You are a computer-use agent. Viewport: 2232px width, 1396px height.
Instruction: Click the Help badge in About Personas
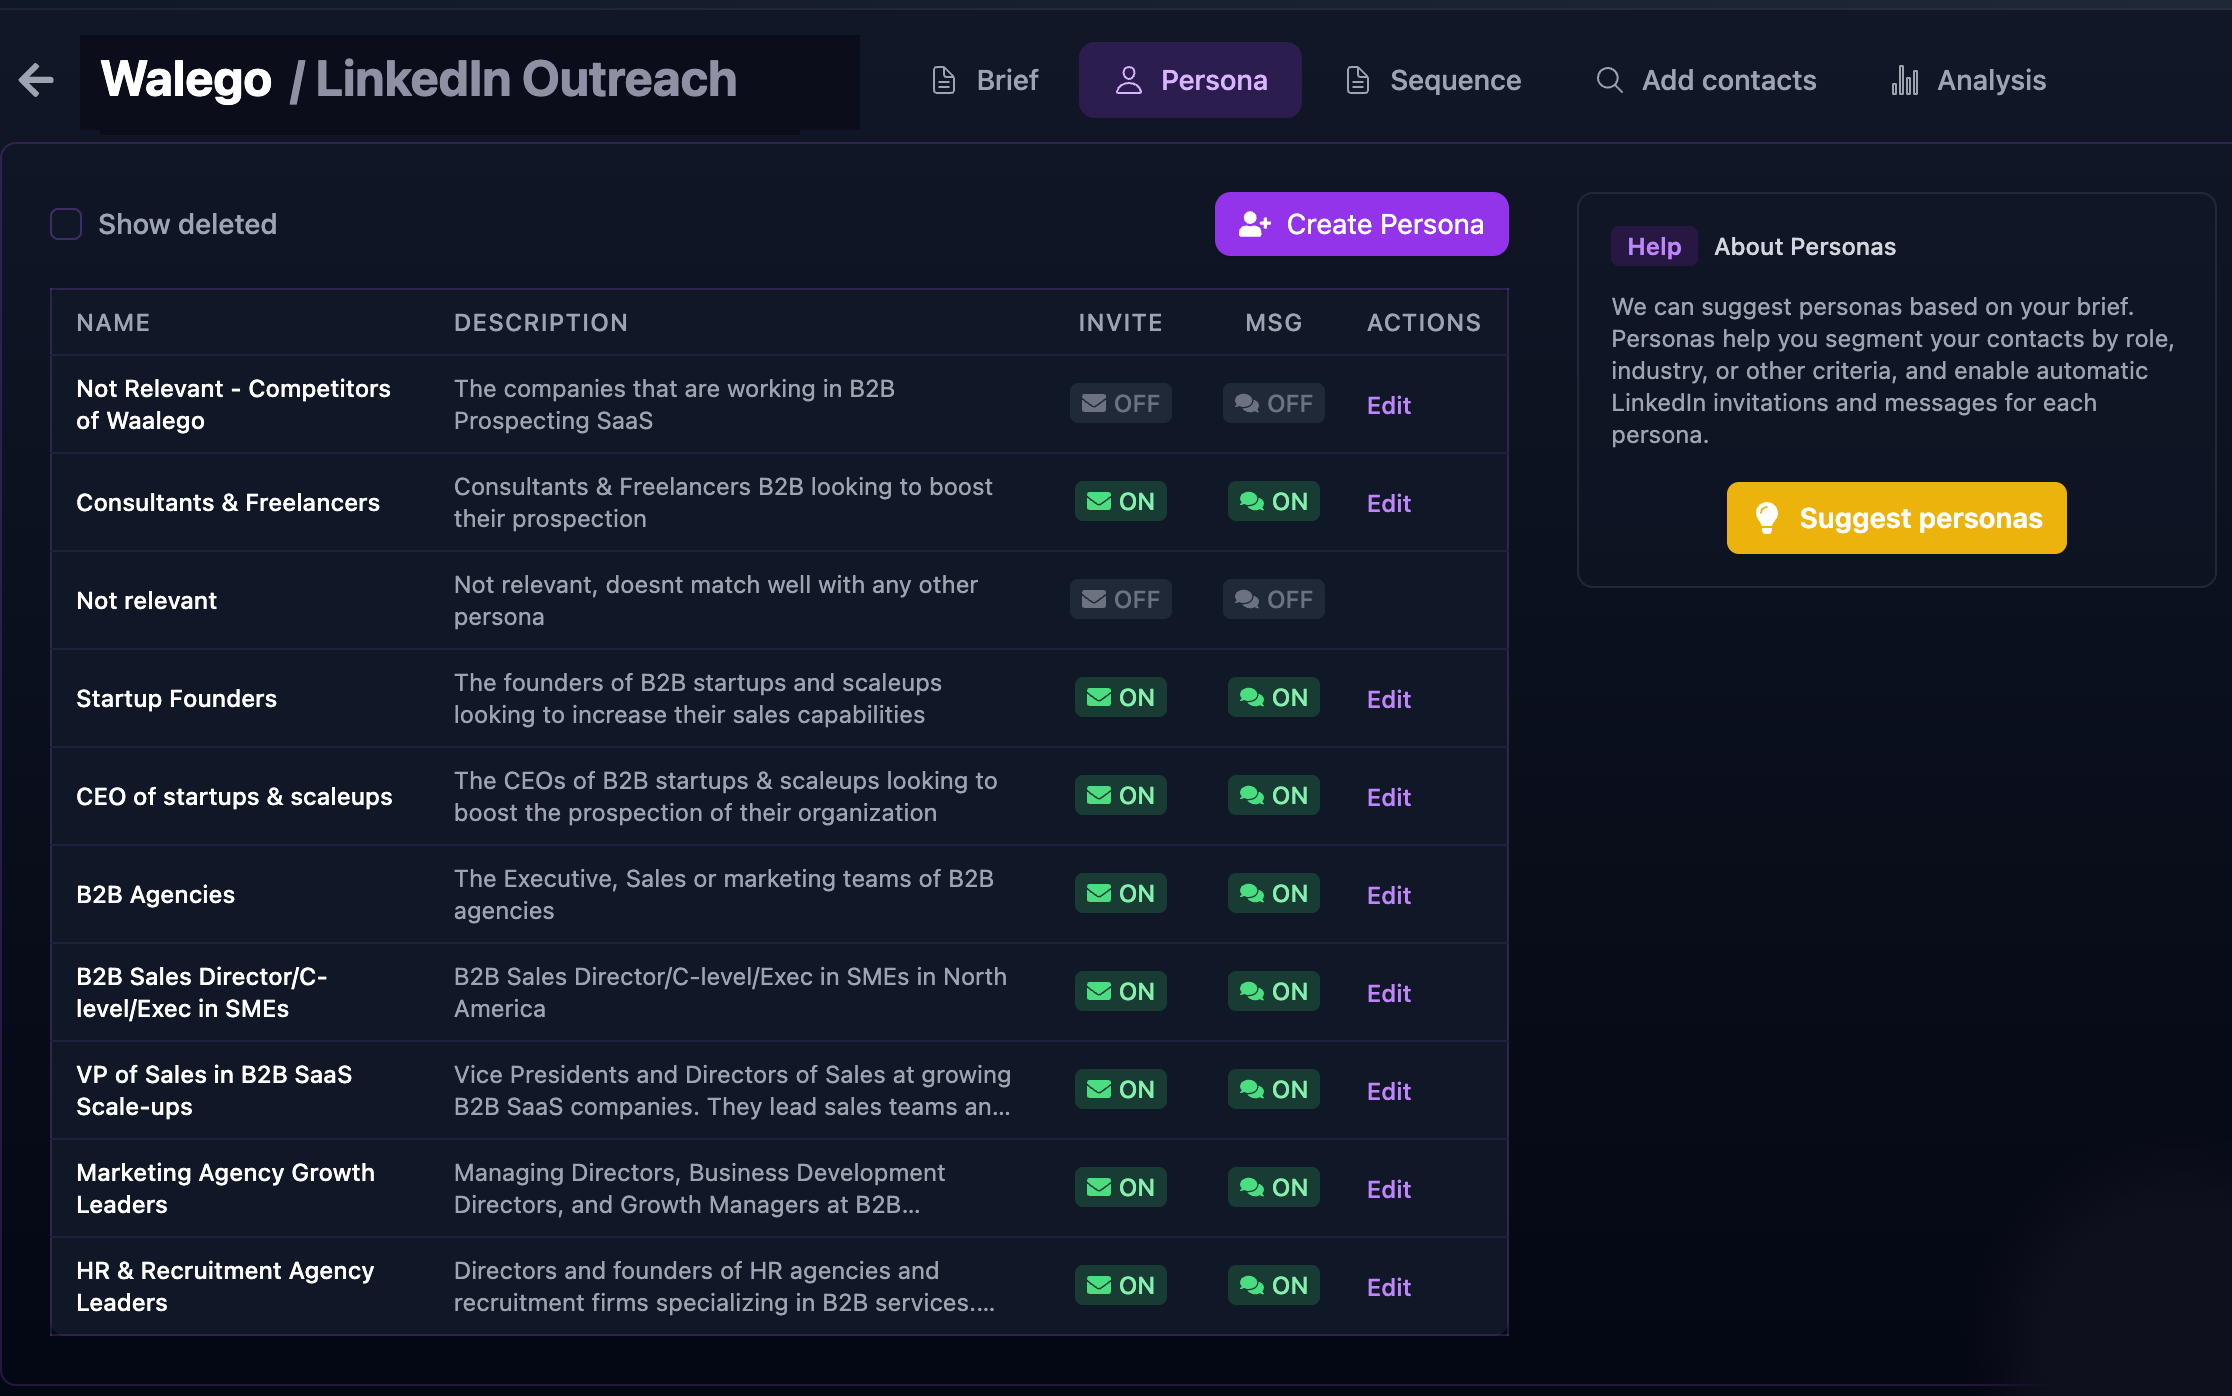(1654, 247)
